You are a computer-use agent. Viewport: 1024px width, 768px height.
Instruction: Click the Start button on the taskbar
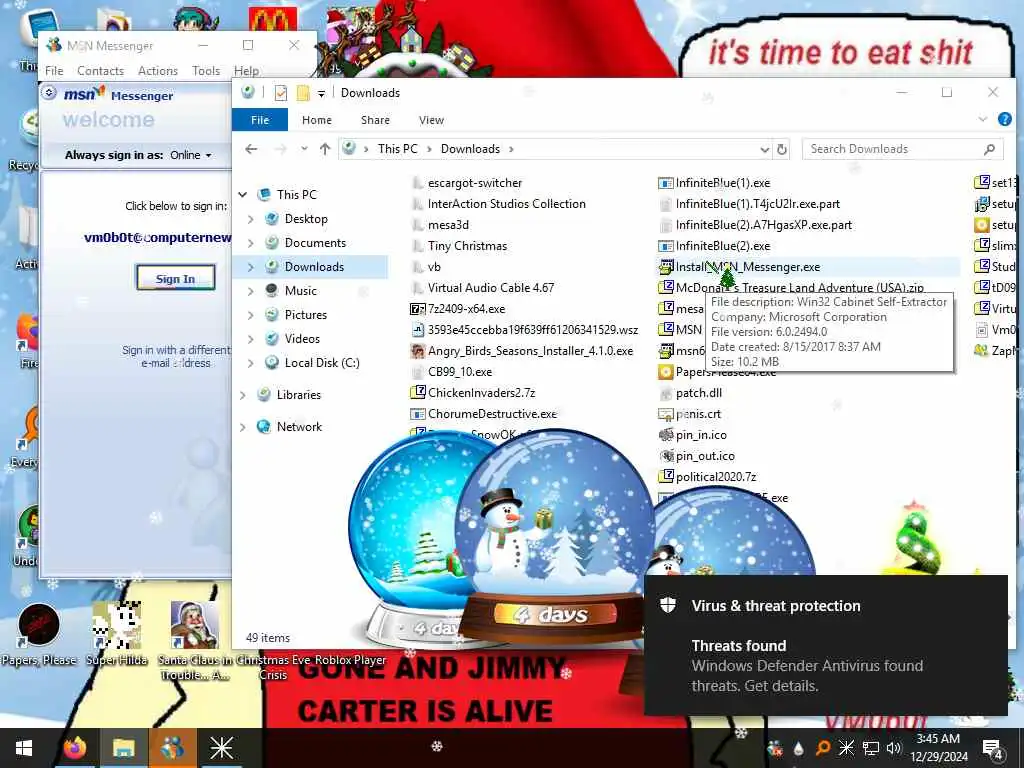click(24, 748)
